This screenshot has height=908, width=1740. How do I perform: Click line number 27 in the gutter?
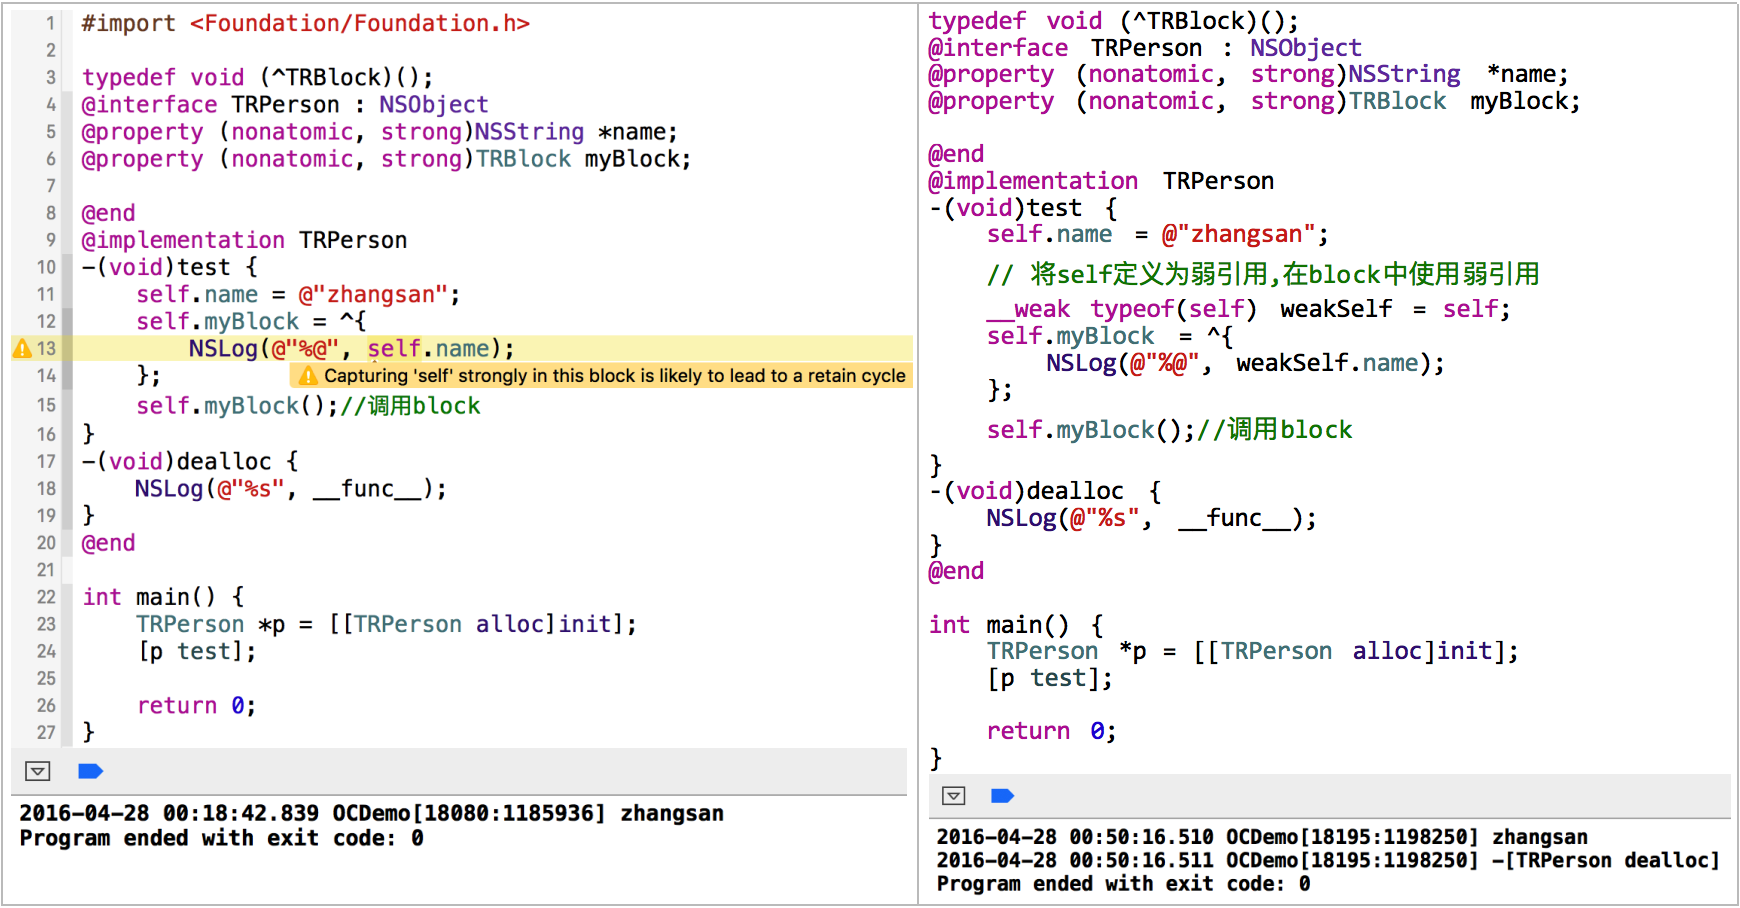(x=46, y=732)
